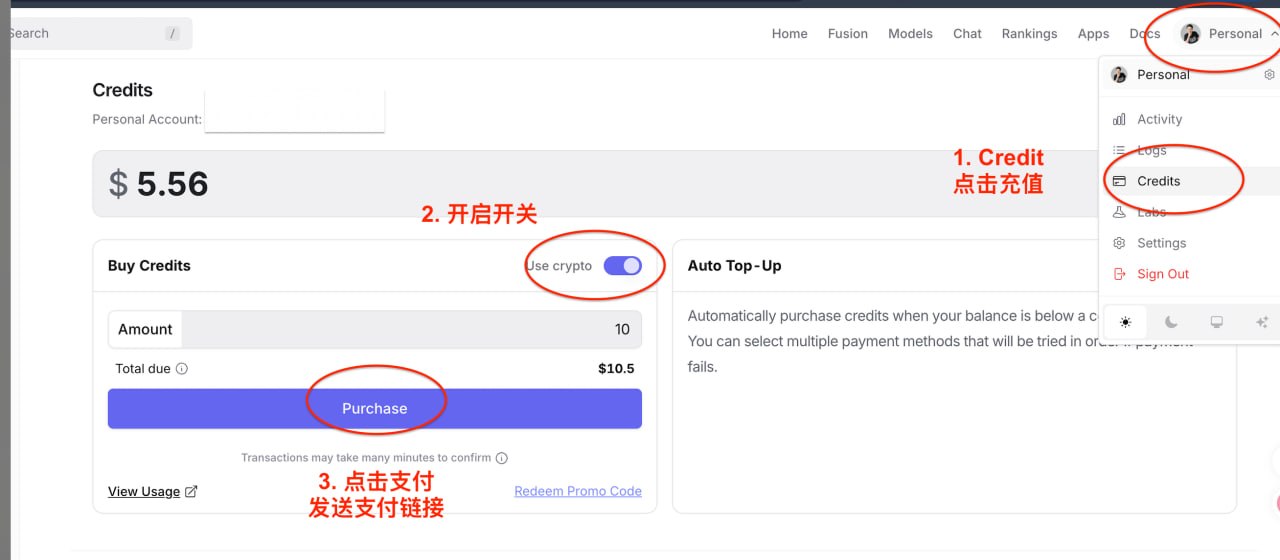Click the $10.5 total due value
1280x560 pixels.
tap(616, 368)
